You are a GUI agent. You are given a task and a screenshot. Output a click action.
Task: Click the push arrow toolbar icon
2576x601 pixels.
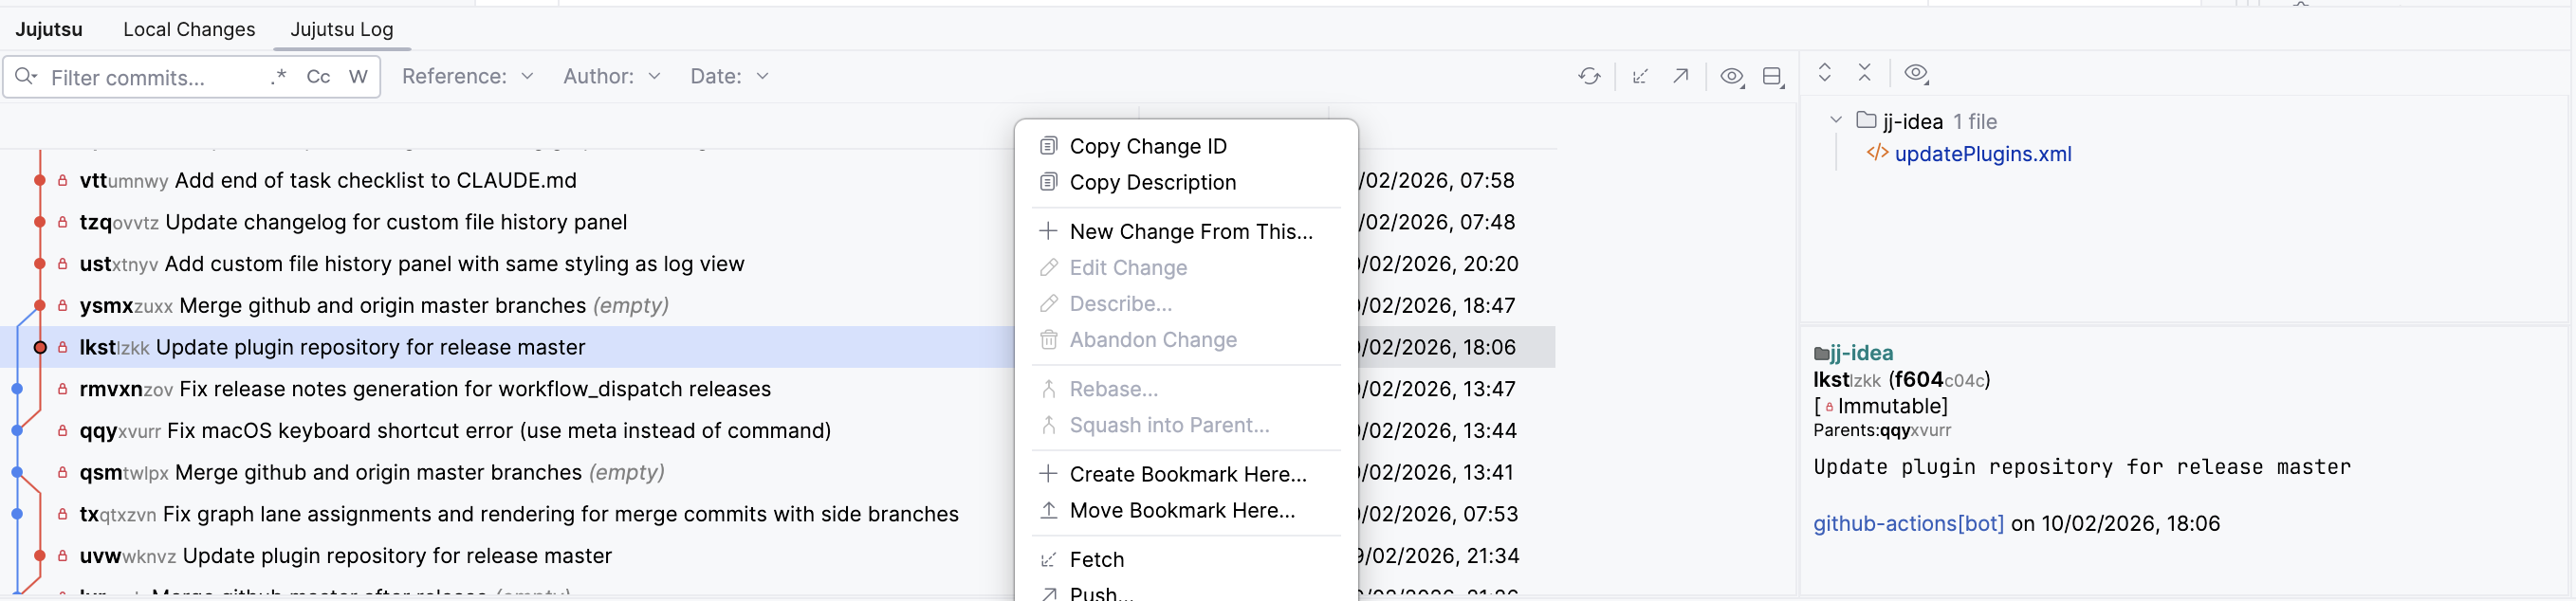(1681, 76)
